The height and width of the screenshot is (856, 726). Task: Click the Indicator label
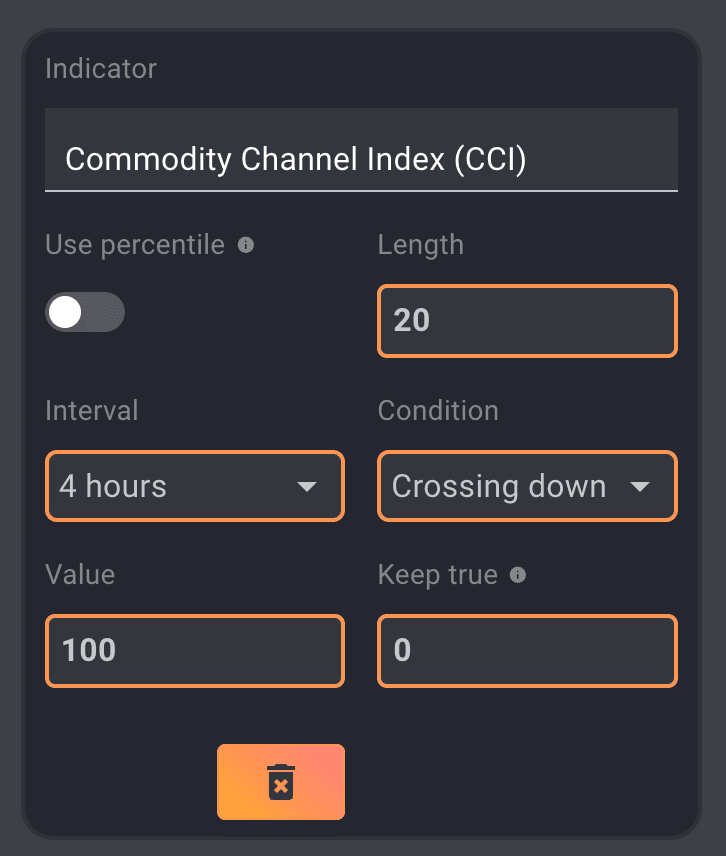(101, 69)
